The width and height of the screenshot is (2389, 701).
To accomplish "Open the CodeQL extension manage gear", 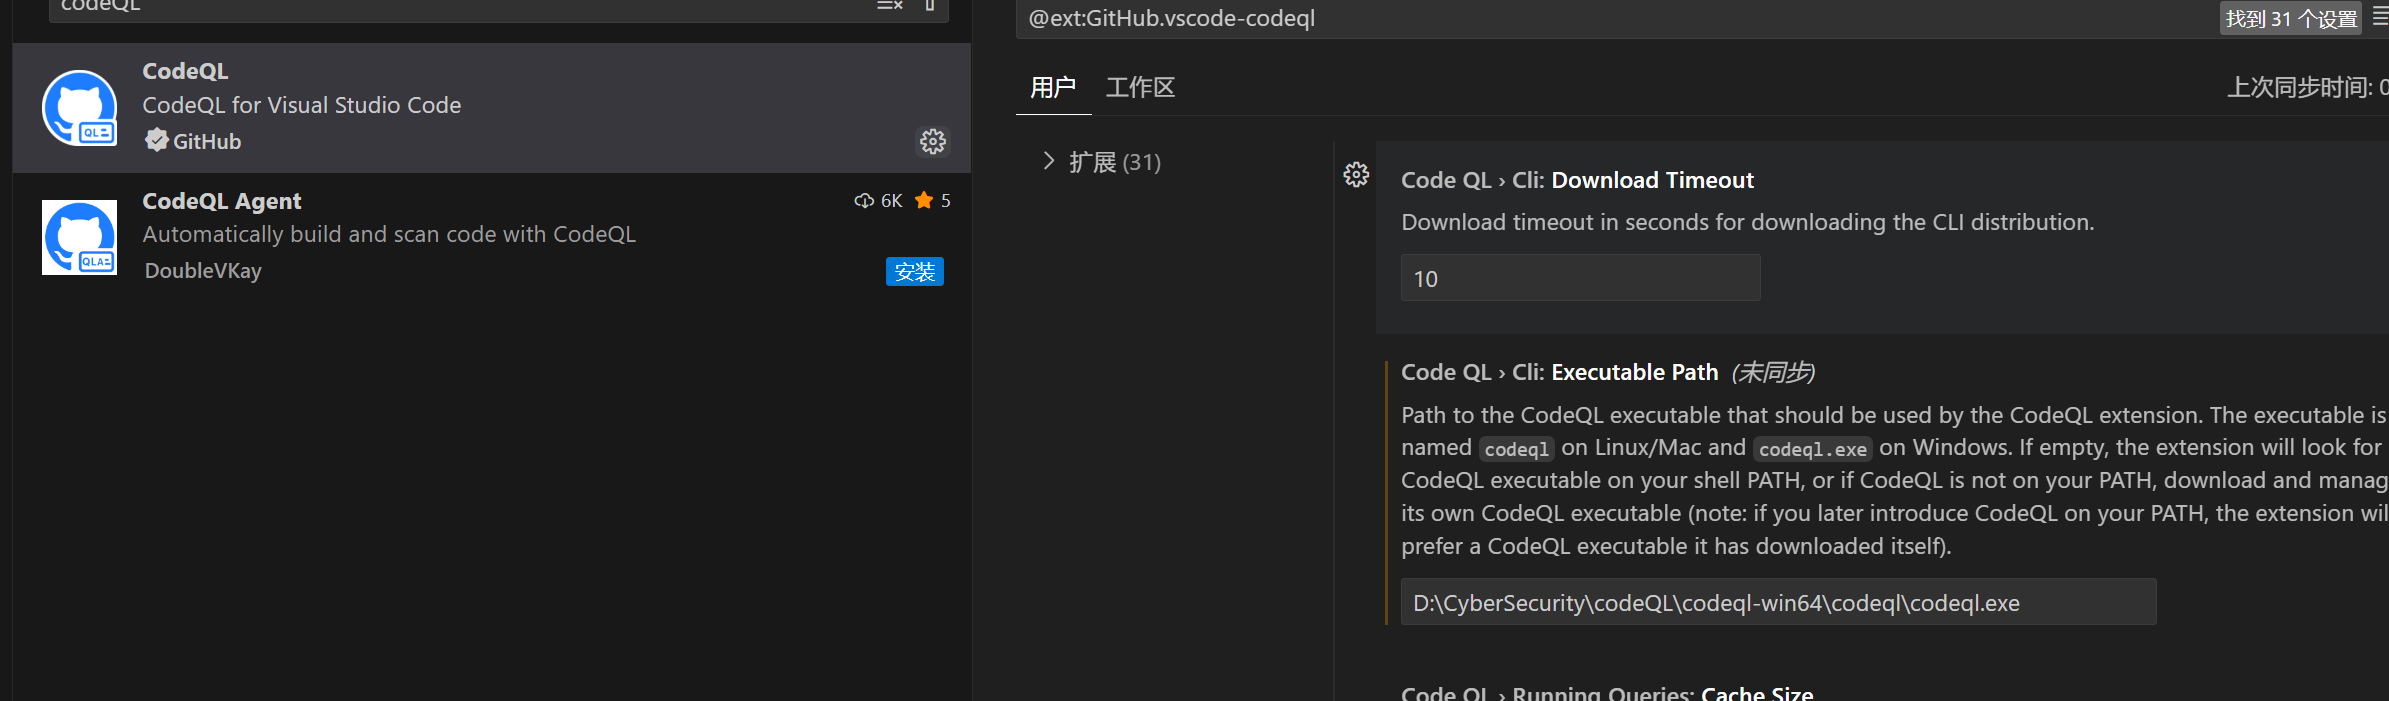I will point(932,142).
